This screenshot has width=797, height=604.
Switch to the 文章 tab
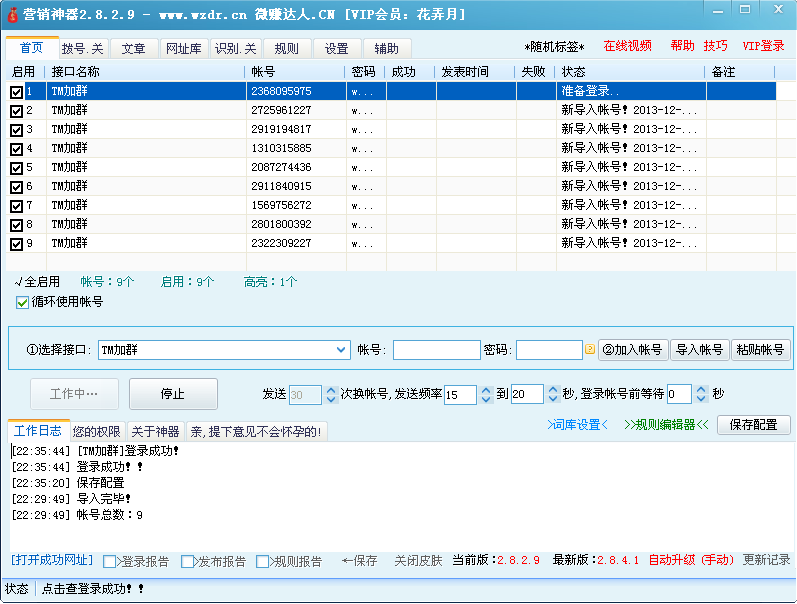(133, 48)
